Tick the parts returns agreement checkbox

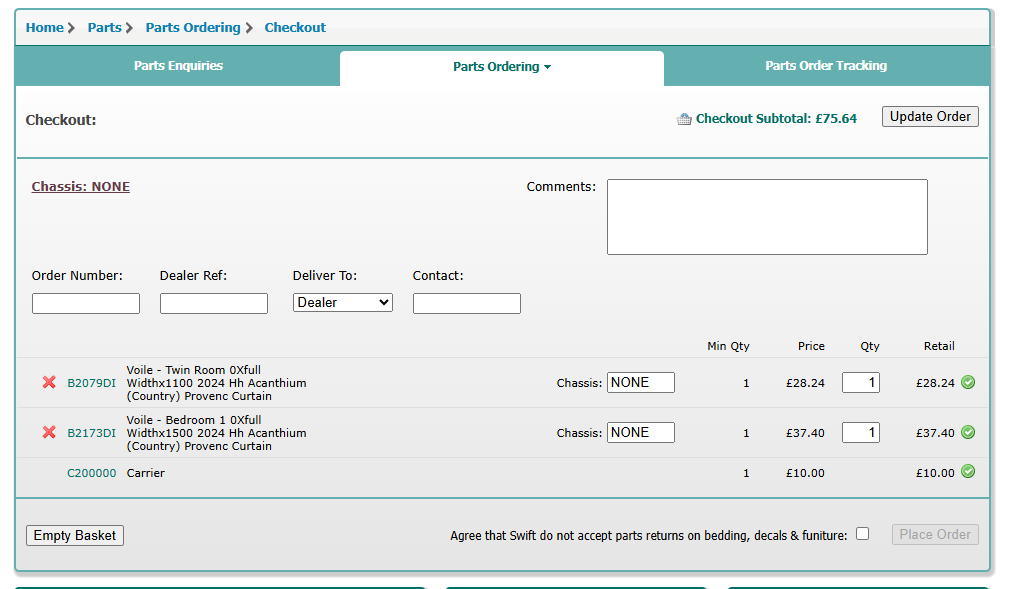click(863, 534)
